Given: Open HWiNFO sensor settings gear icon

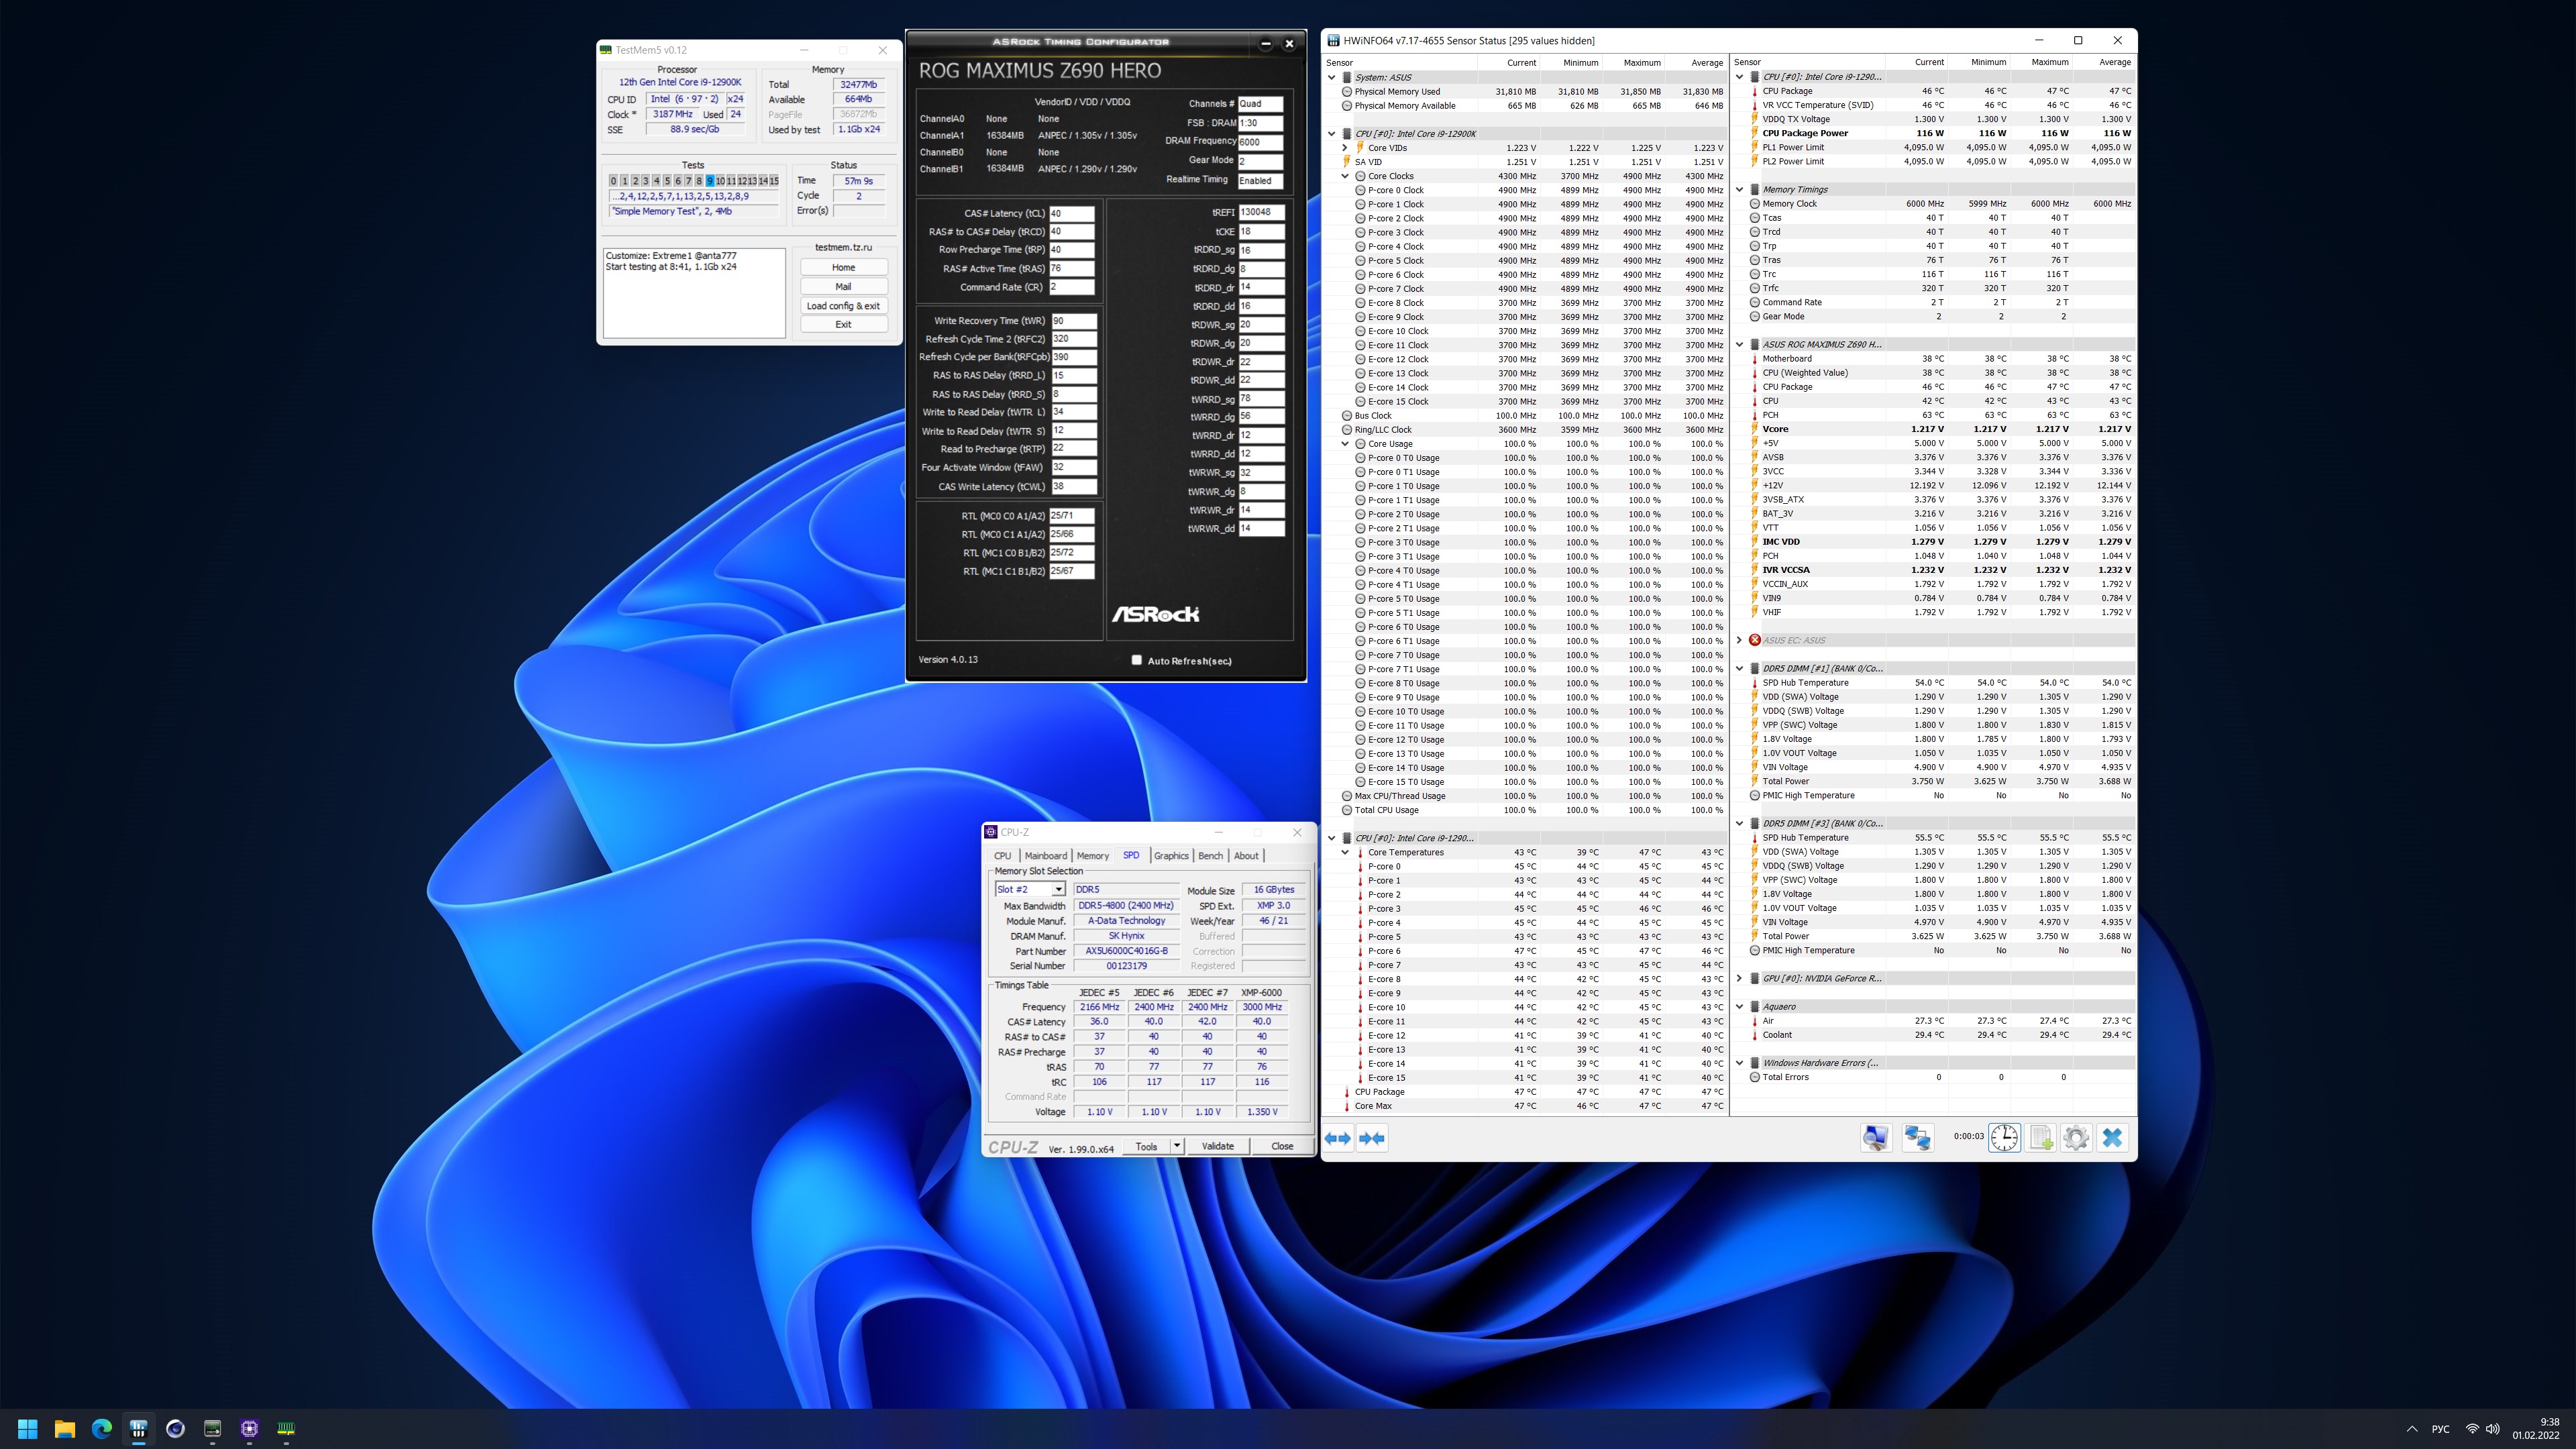Looking at the screenshot, I should [x=2076, y=1138].
